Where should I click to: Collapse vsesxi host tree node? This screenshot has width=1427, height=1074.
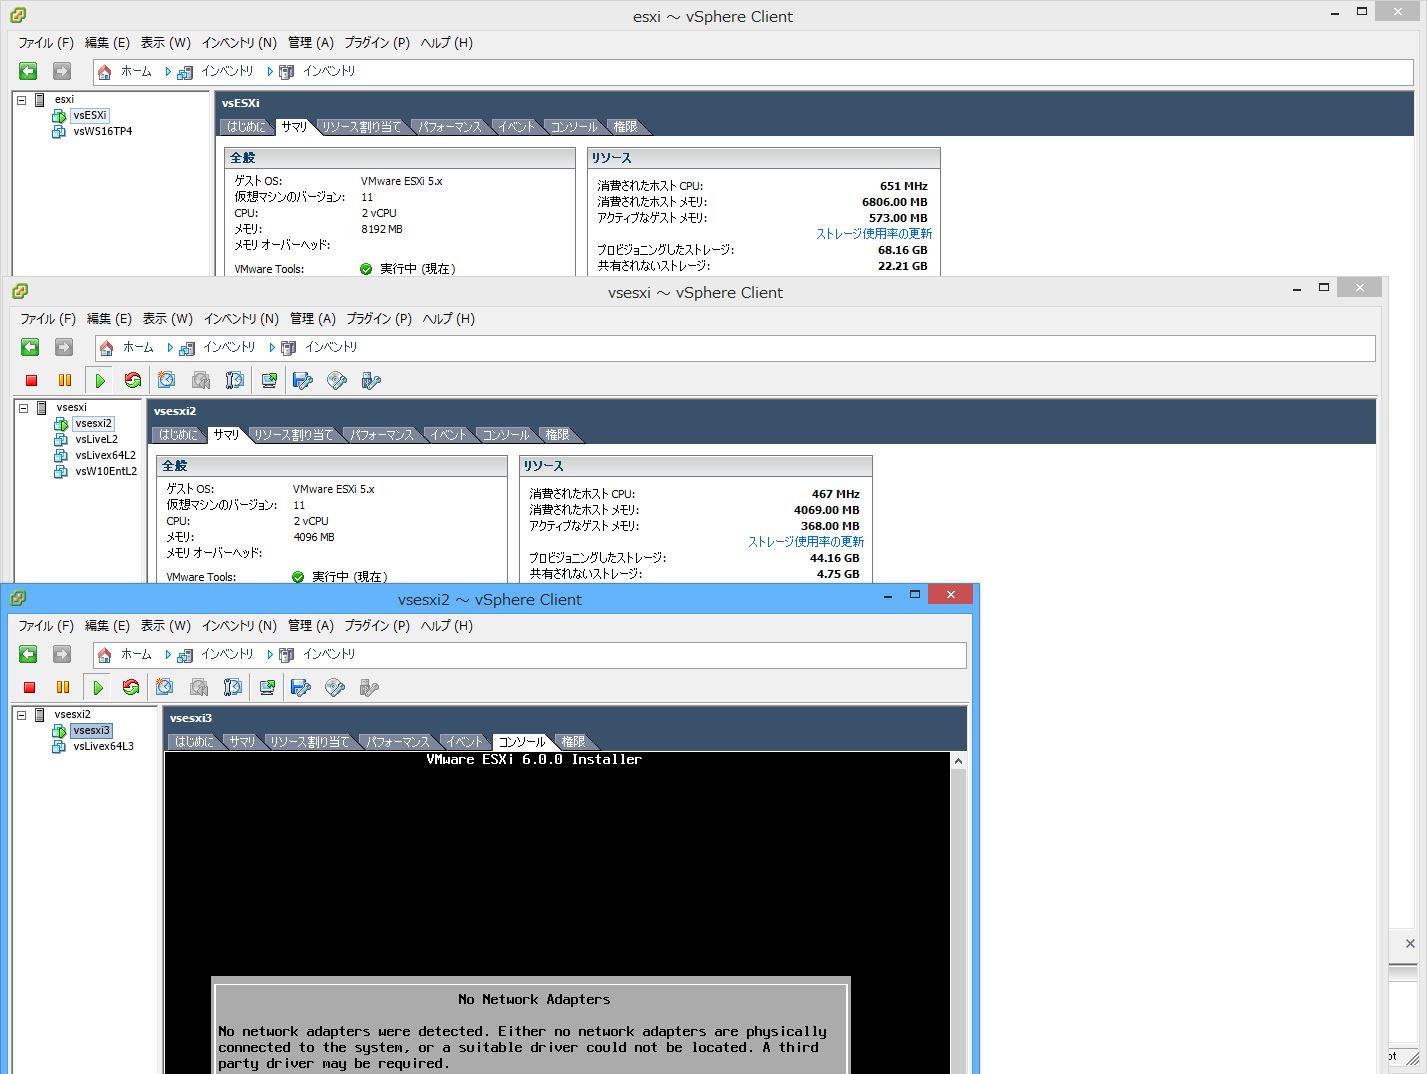click(23, 408)
